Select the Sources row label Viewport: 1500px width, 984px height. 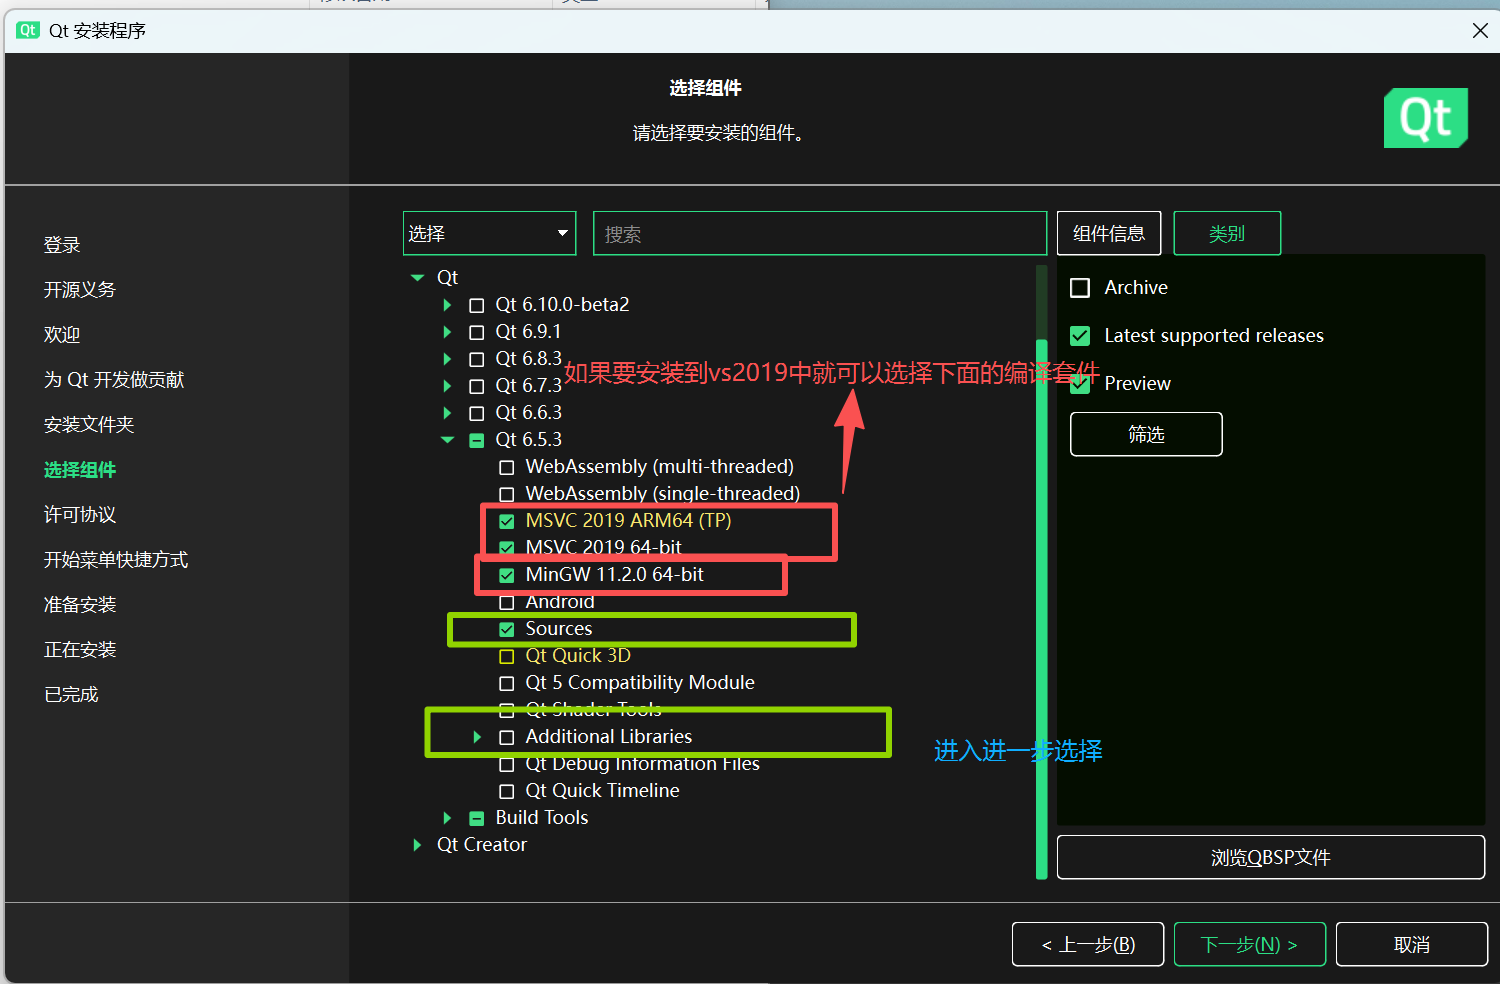click(x=559, y=629)
